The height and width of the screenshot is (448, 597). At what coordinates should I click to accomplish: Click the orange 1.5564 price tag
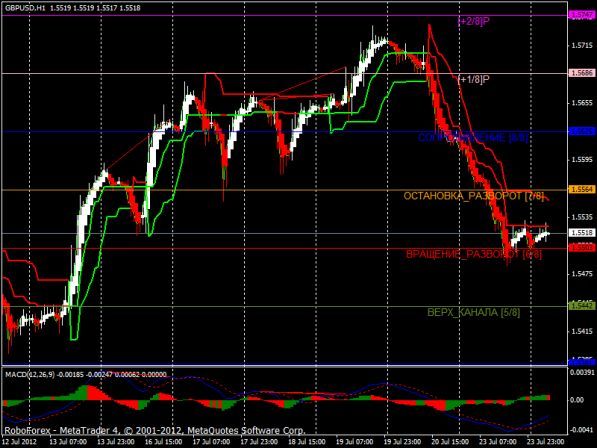pyautogui.click(x=582, y=190)
